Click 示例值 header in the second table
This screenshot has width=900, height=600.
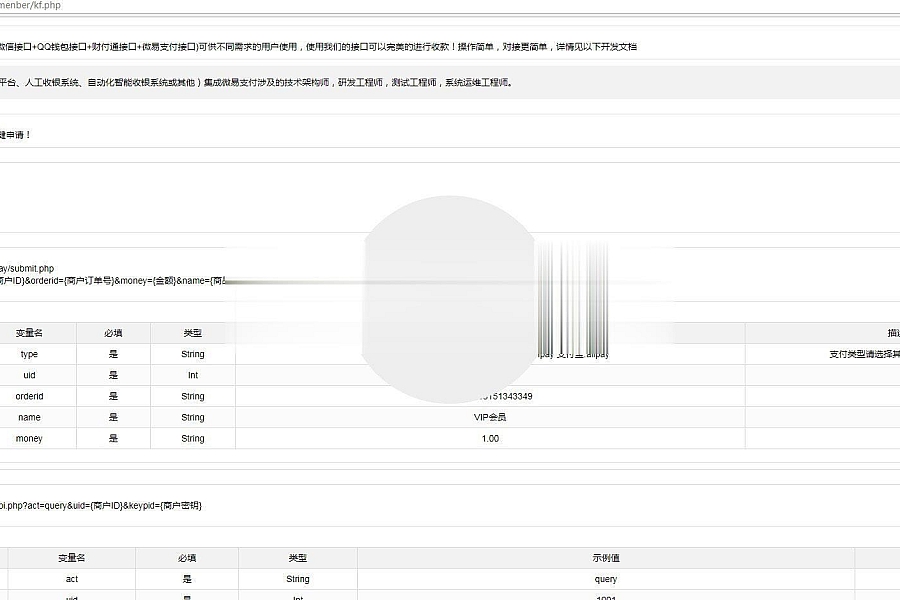click(x=606, y=558)
